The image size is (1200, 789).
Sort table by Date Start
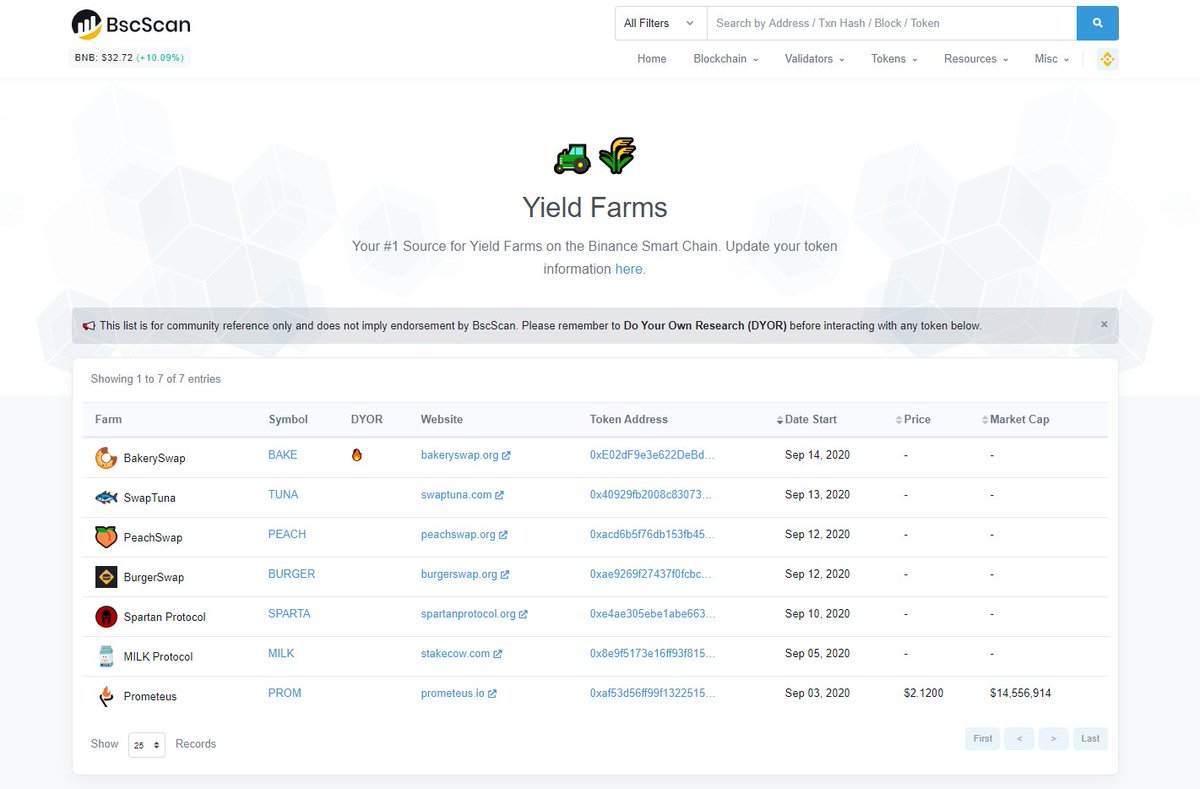click(807, 420)
